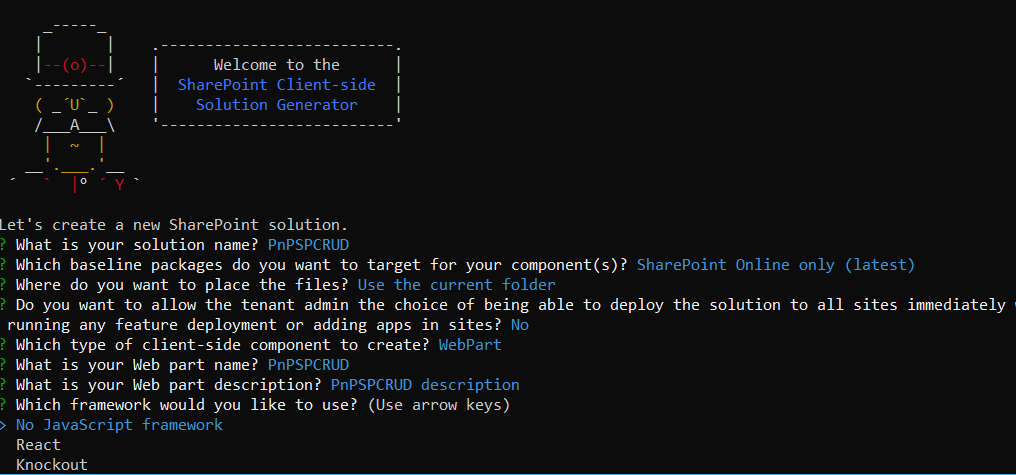Click the Web part name answer PnPSPCRUD

pos(308,365)
